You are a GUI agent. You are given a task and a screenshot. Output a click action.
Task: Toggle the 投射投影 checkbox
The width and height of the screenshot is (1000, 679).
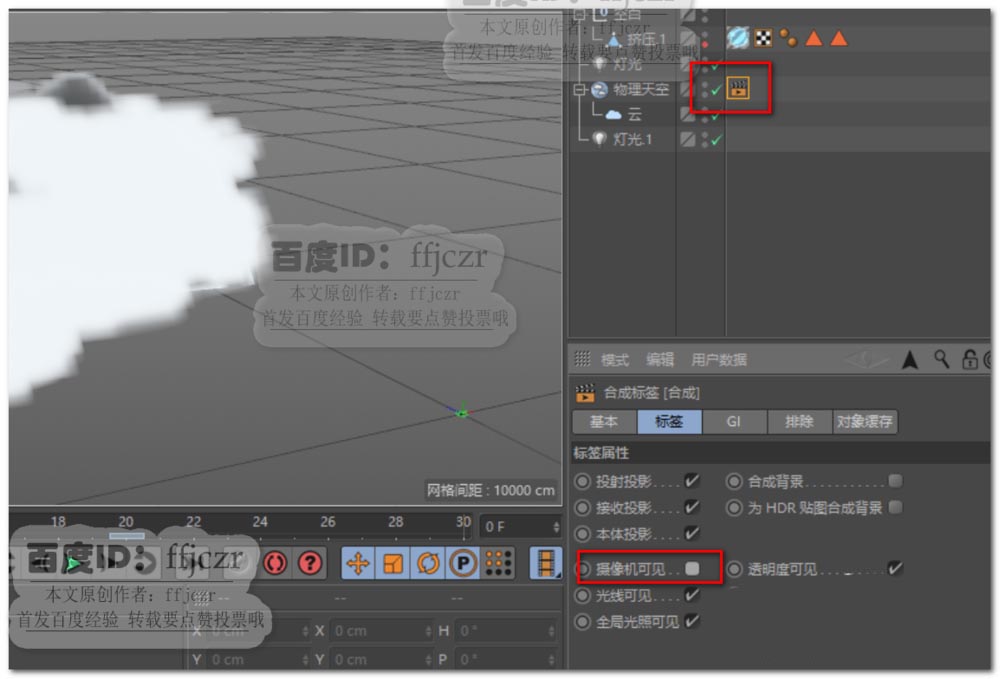(x=691, y=481)
